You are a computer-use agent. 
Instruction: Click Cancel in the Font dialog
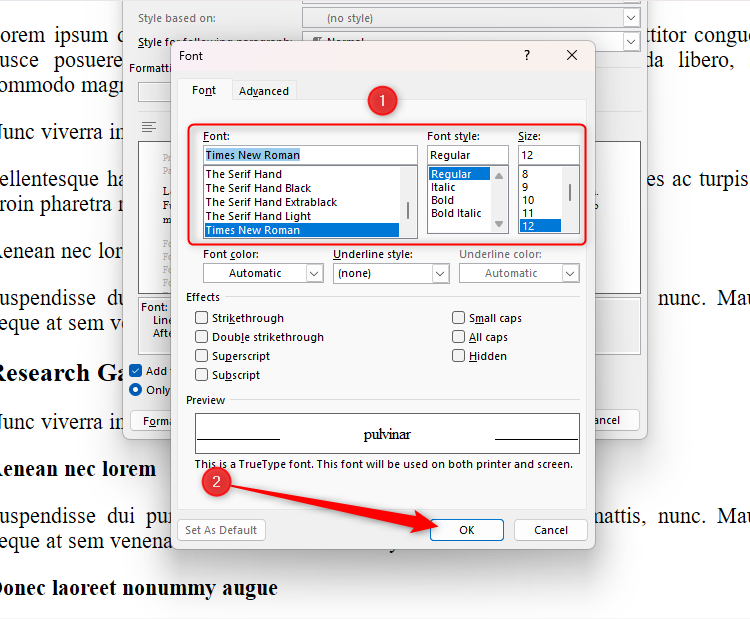click(551, 530)
